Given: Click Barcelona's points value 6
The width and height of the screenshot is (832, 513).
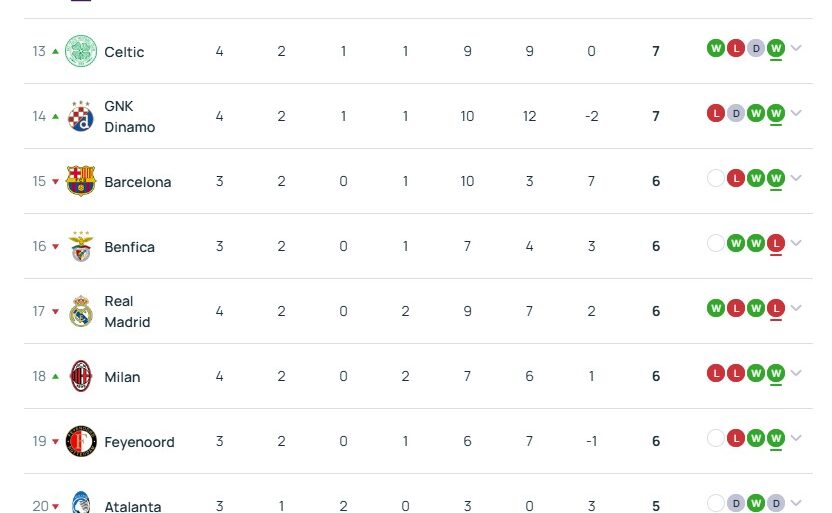Looking at the screenshot, I should pyautogui.click(x=656, y=182).
